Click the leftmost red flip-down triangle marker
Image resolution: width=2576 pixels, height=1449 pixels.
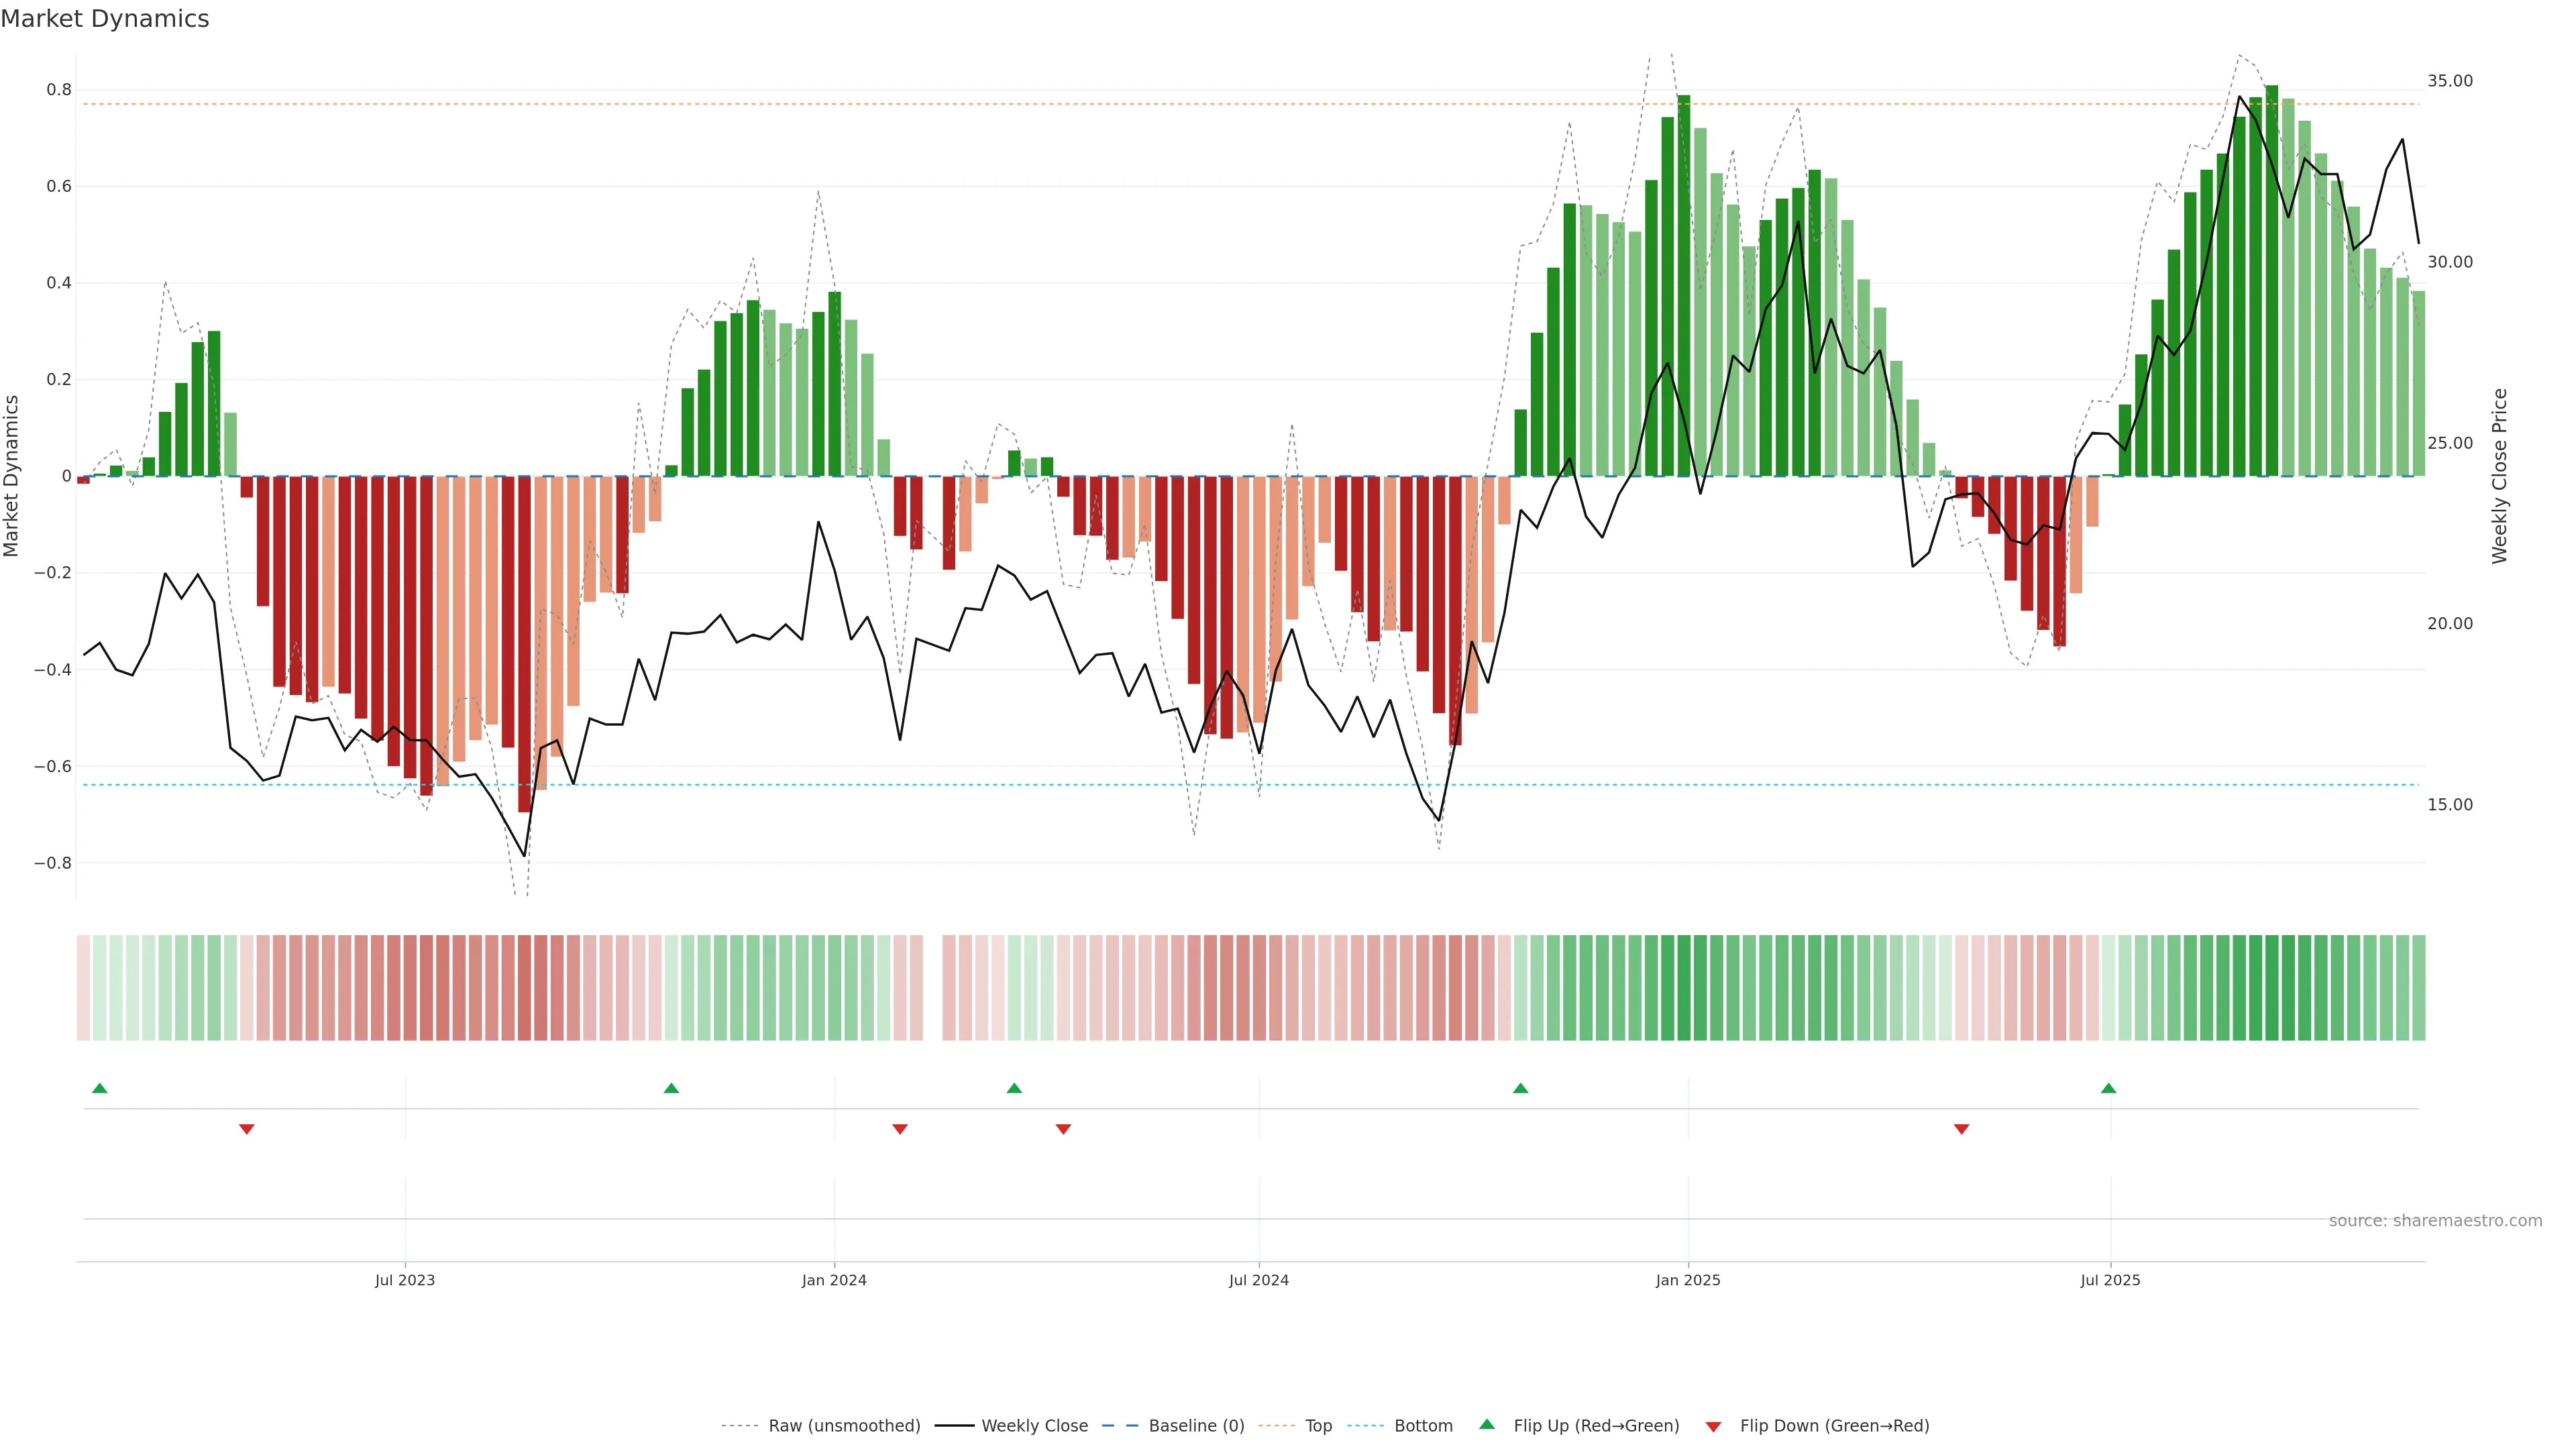[247, 1129]
